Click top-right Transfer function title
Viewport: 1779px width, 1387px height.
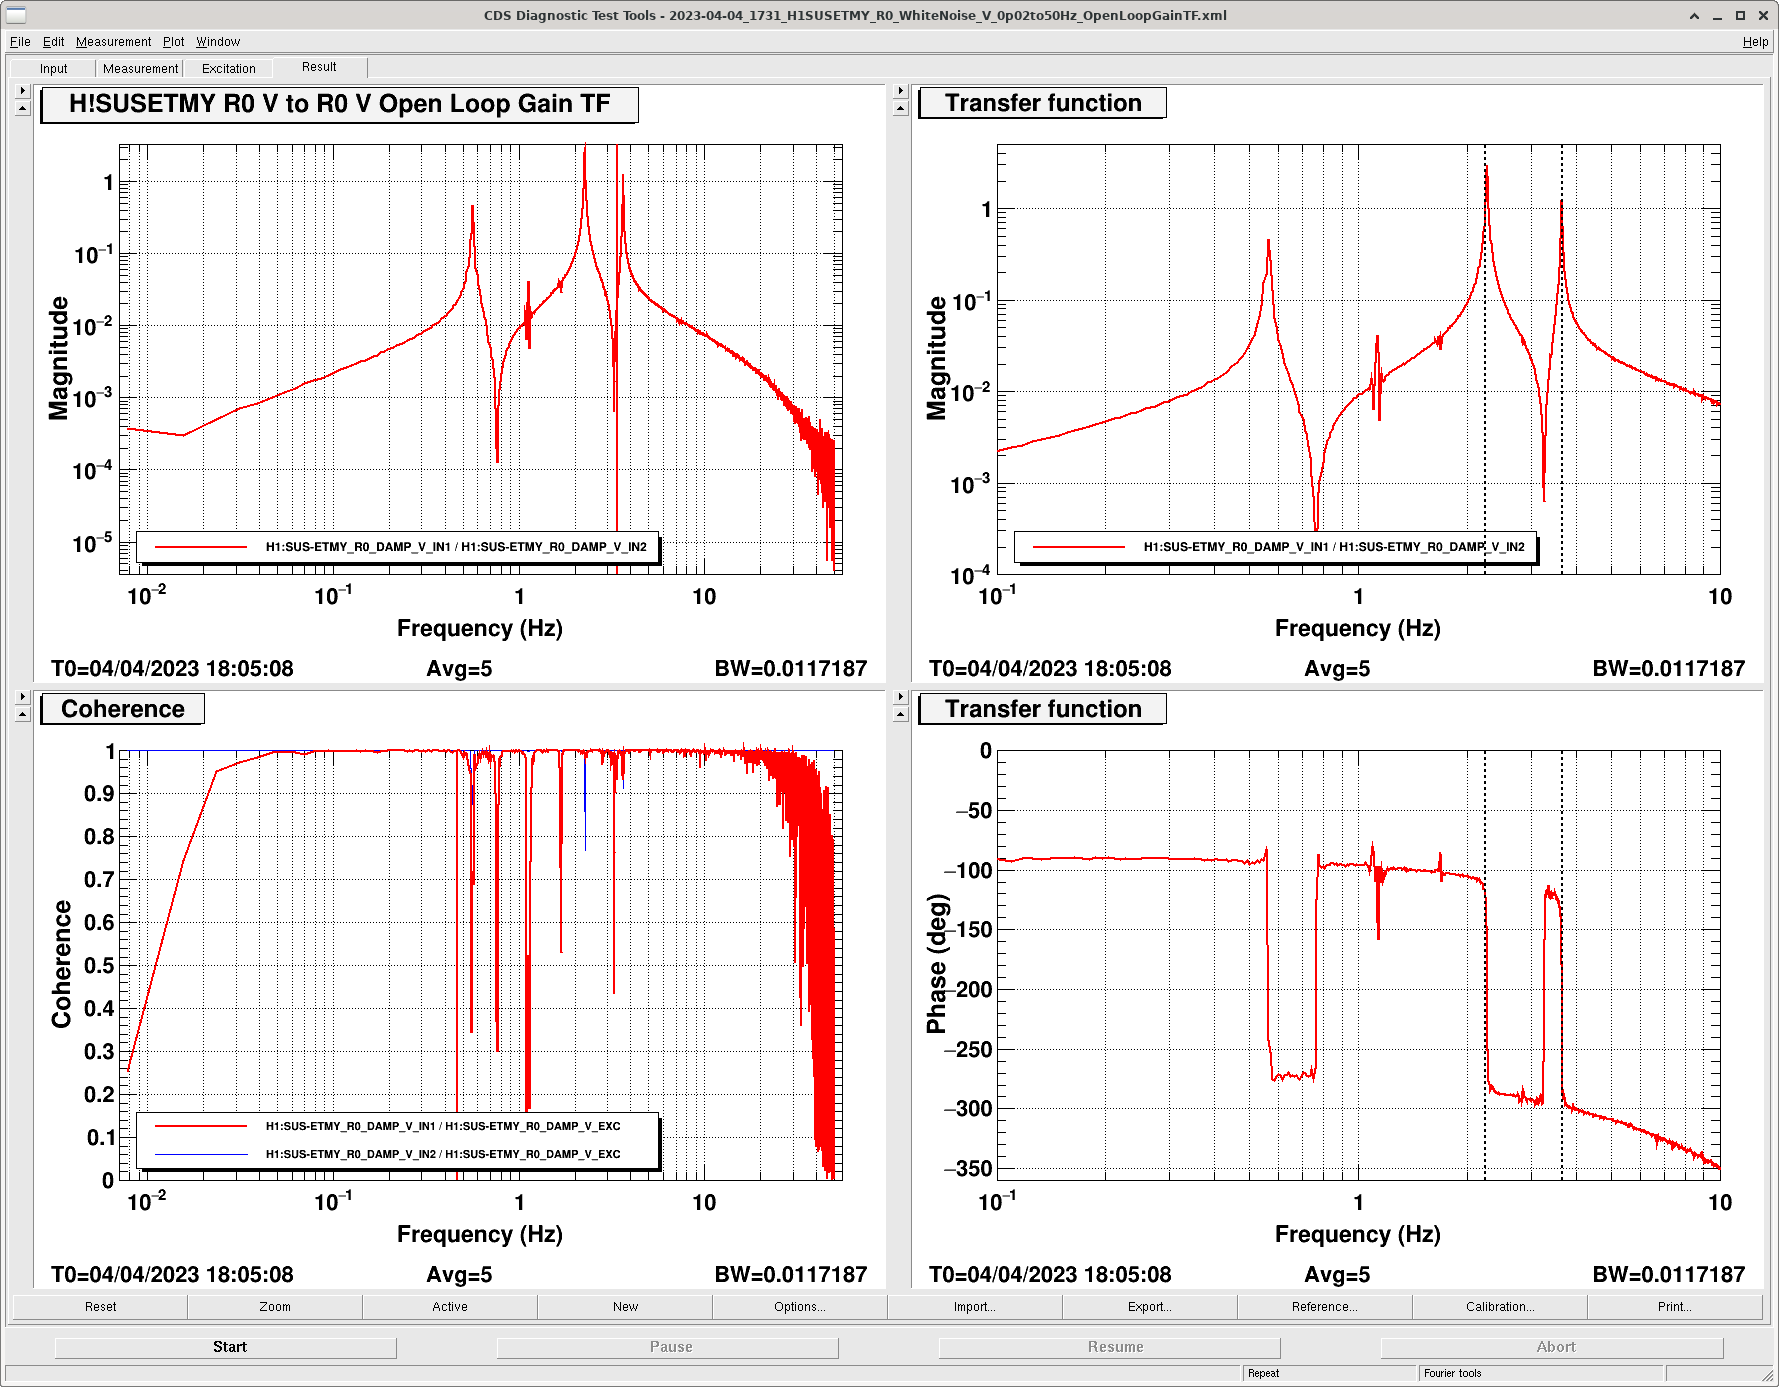pos(1042,103)
